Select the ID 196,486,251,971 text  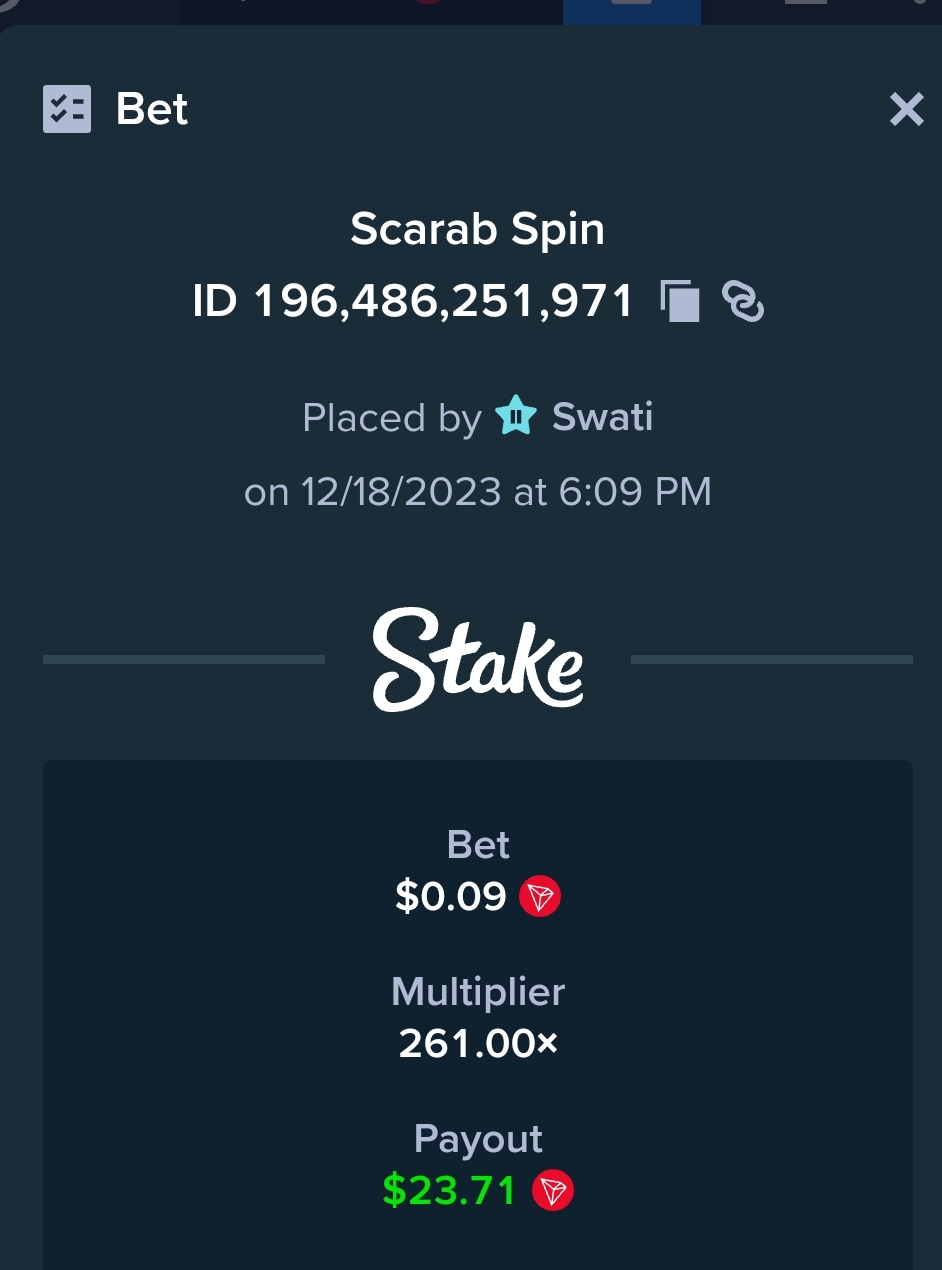[413, 302]
